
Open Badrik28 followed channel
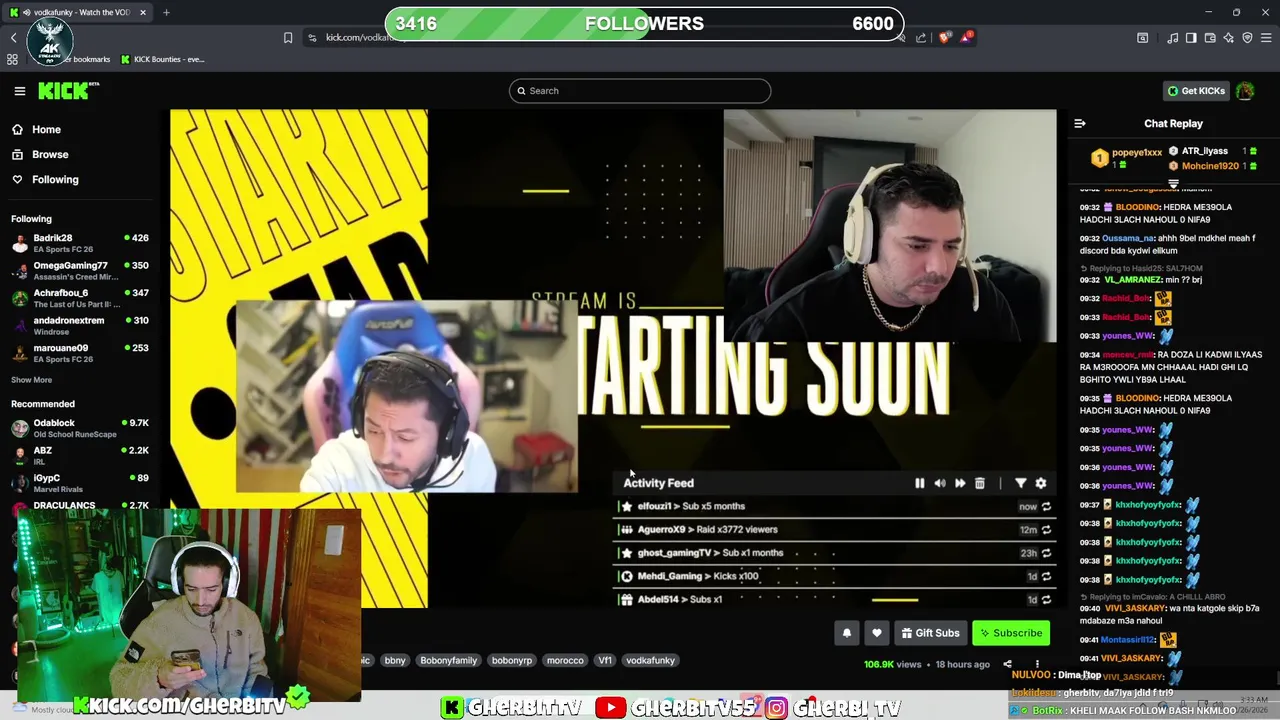coord(80,243)
